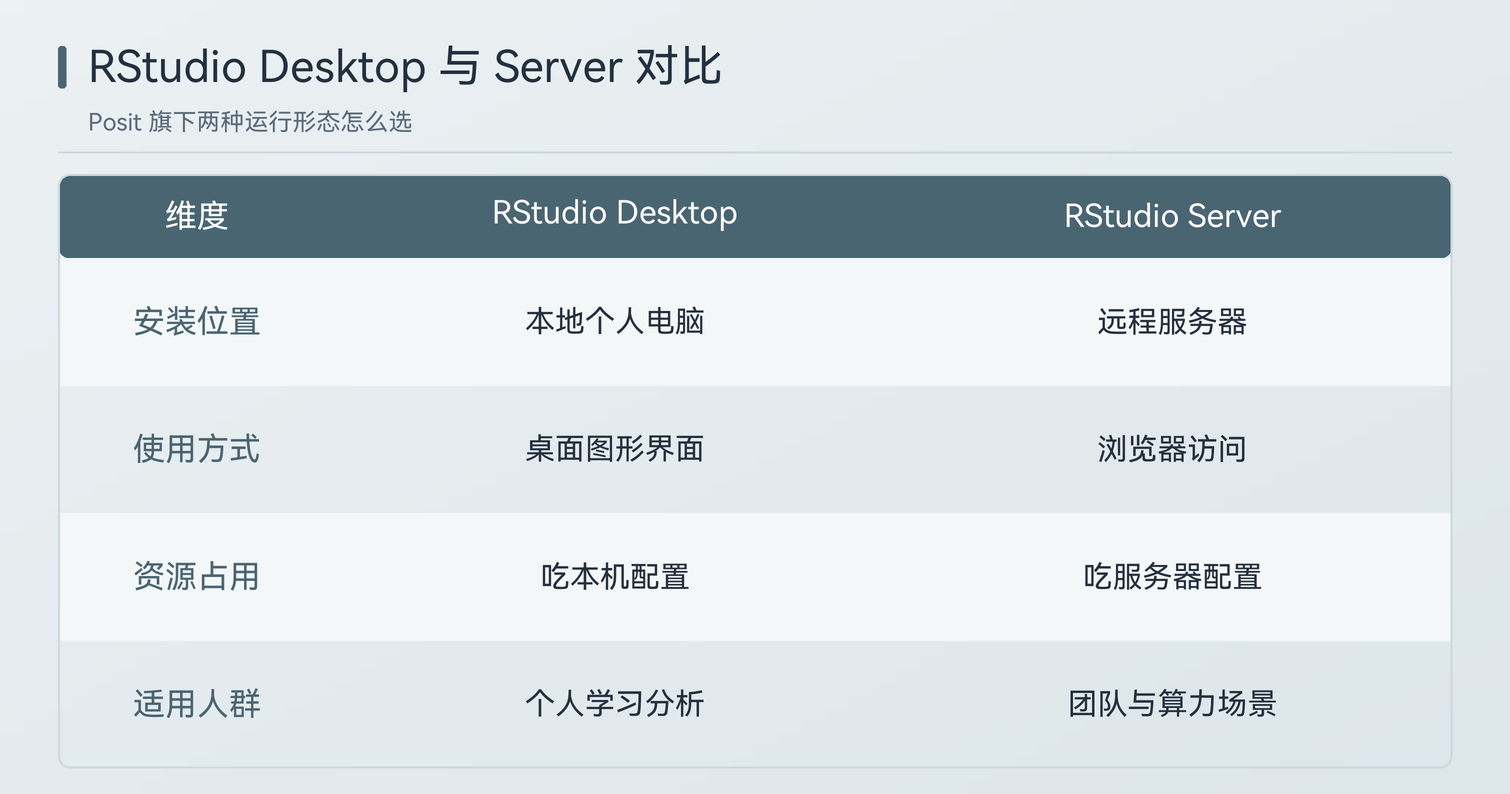This screenshot has height=794, width=1510.
Task: Click the "适用人群" row label
Action: (x=197, y=704)
